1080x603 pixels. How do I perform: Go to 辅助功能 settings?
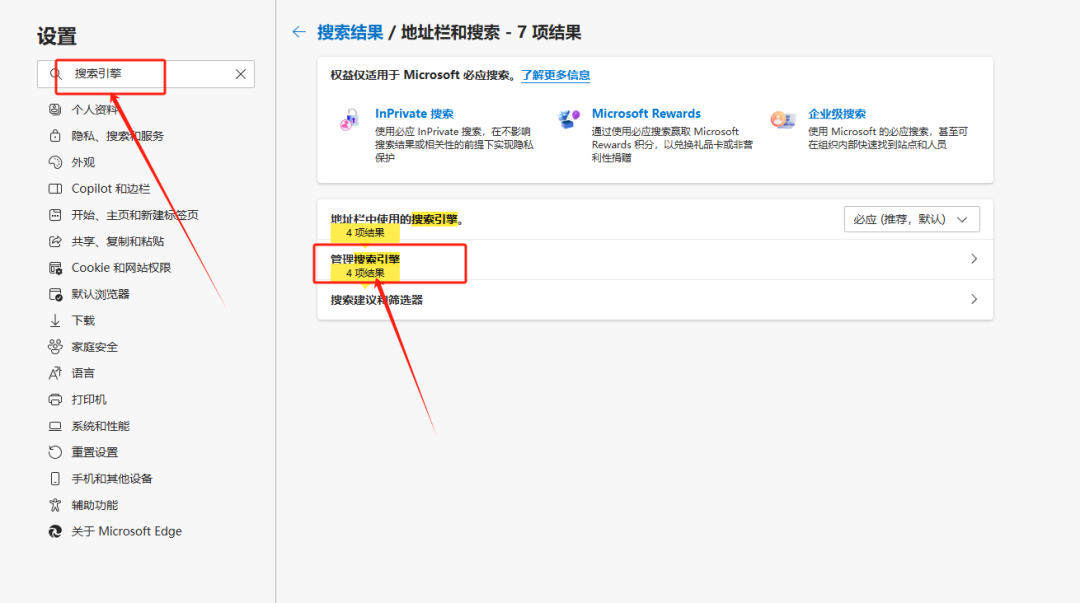(95, 505)
